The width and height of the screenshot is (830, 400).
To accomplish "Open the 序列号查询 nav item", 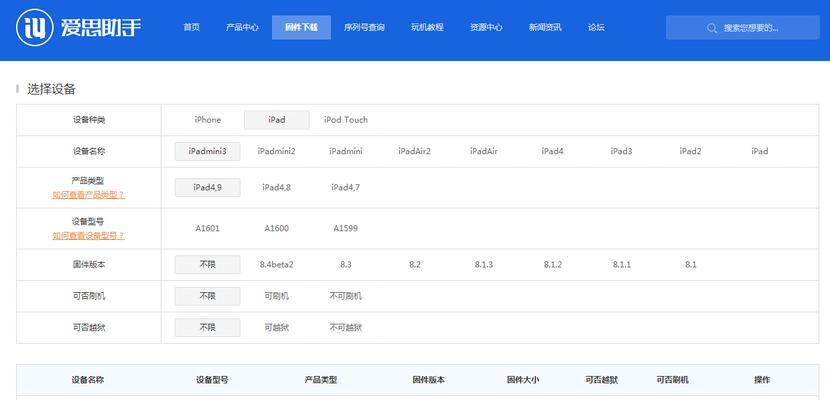I will [x=364, y=28].
